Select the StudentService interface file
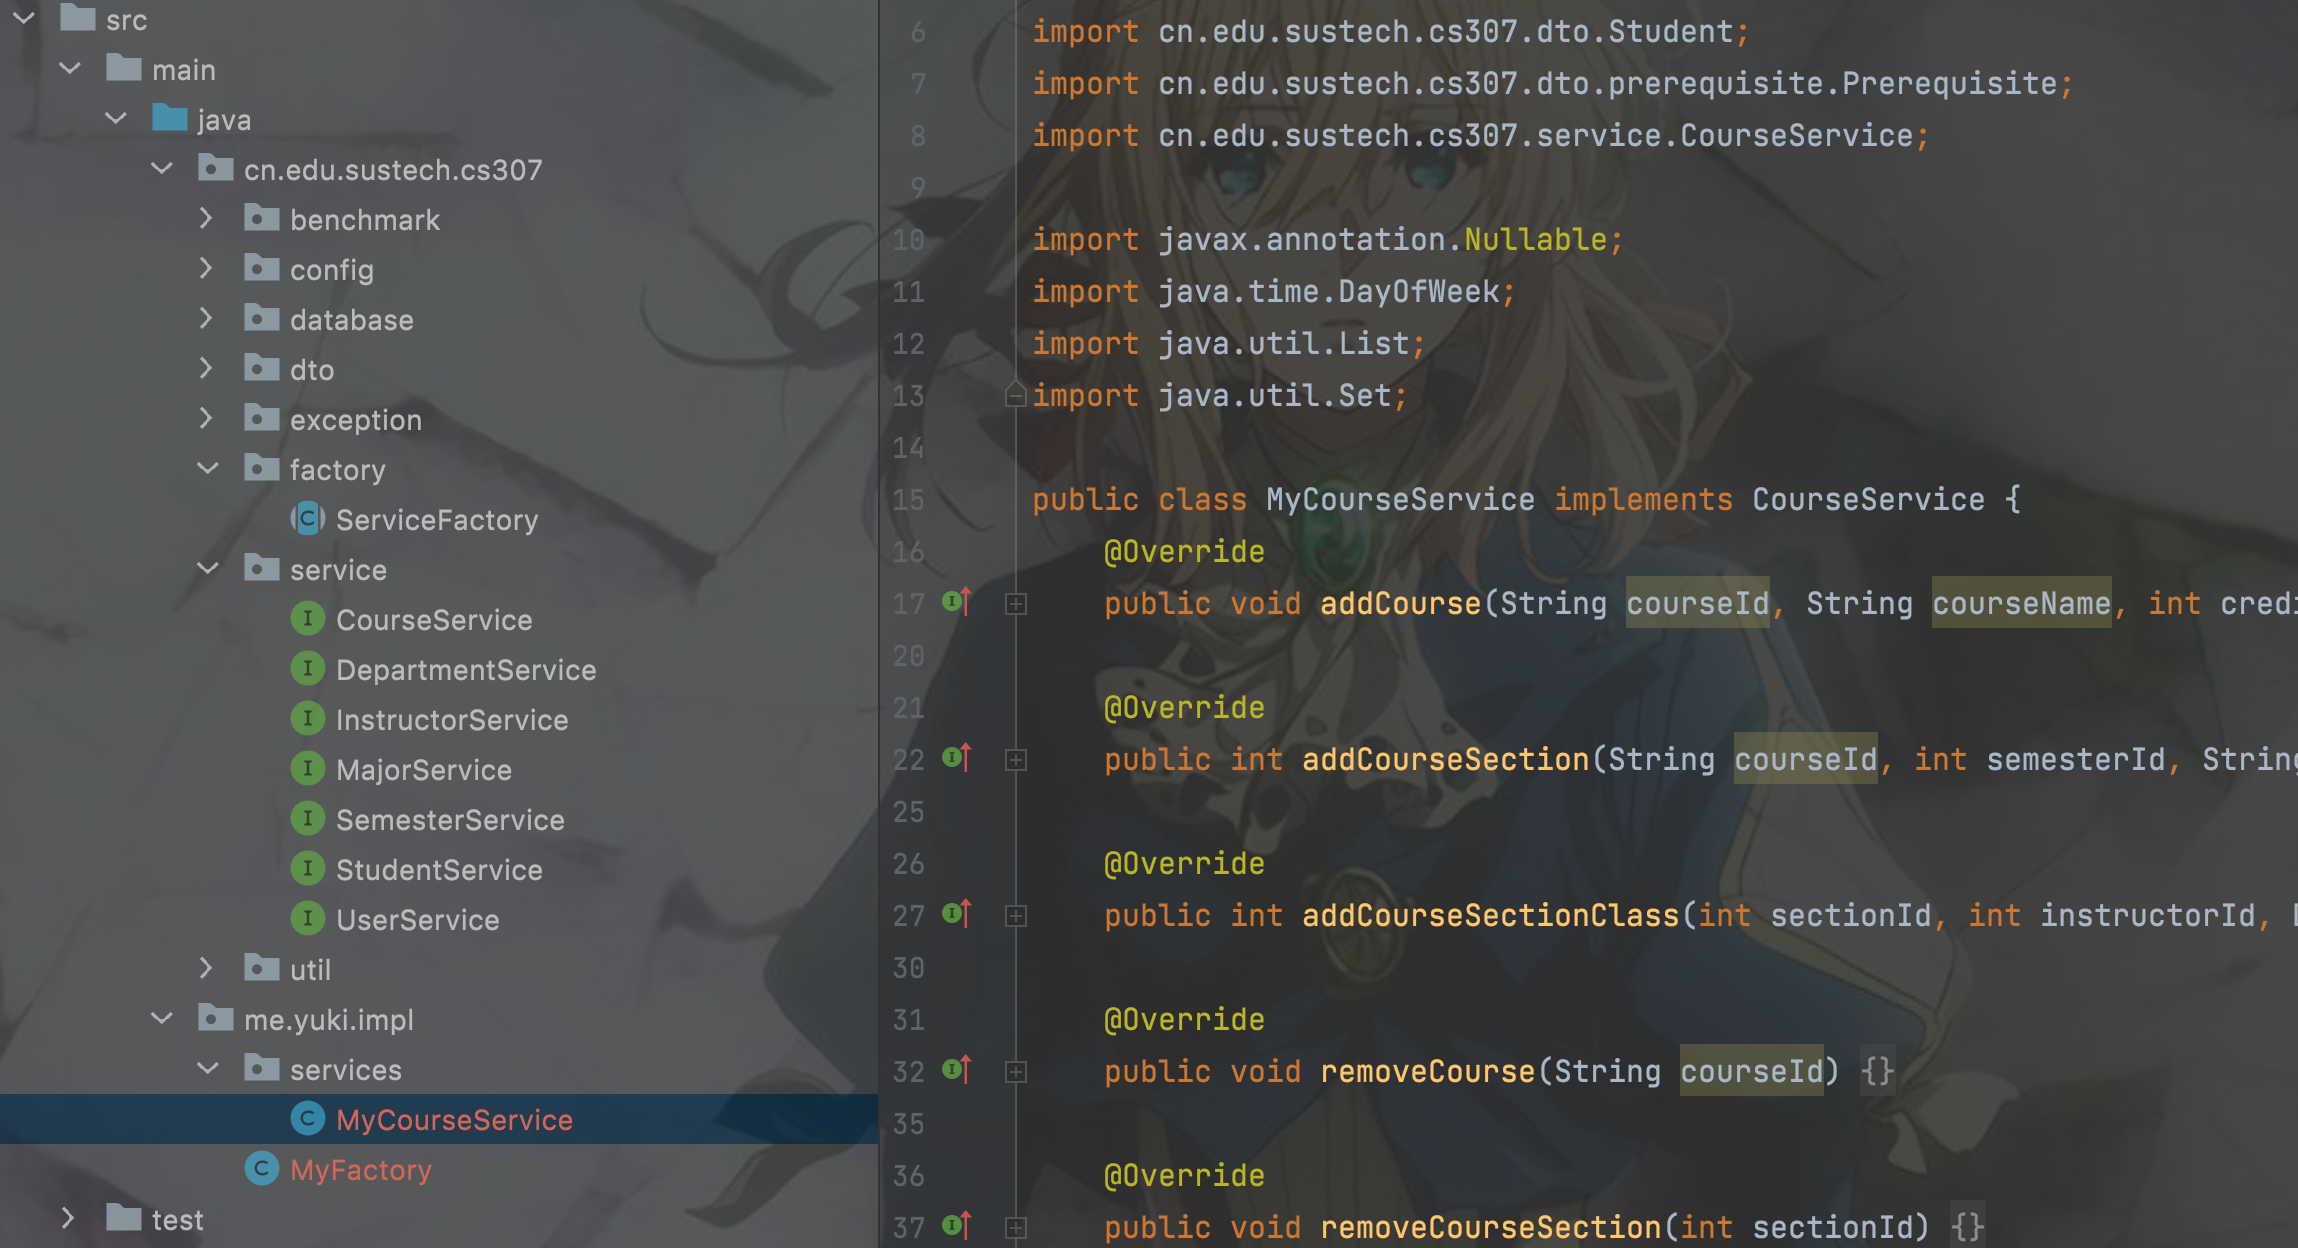The width and height of the screenshot is (2298, 1248). click(x=439, y=869)
